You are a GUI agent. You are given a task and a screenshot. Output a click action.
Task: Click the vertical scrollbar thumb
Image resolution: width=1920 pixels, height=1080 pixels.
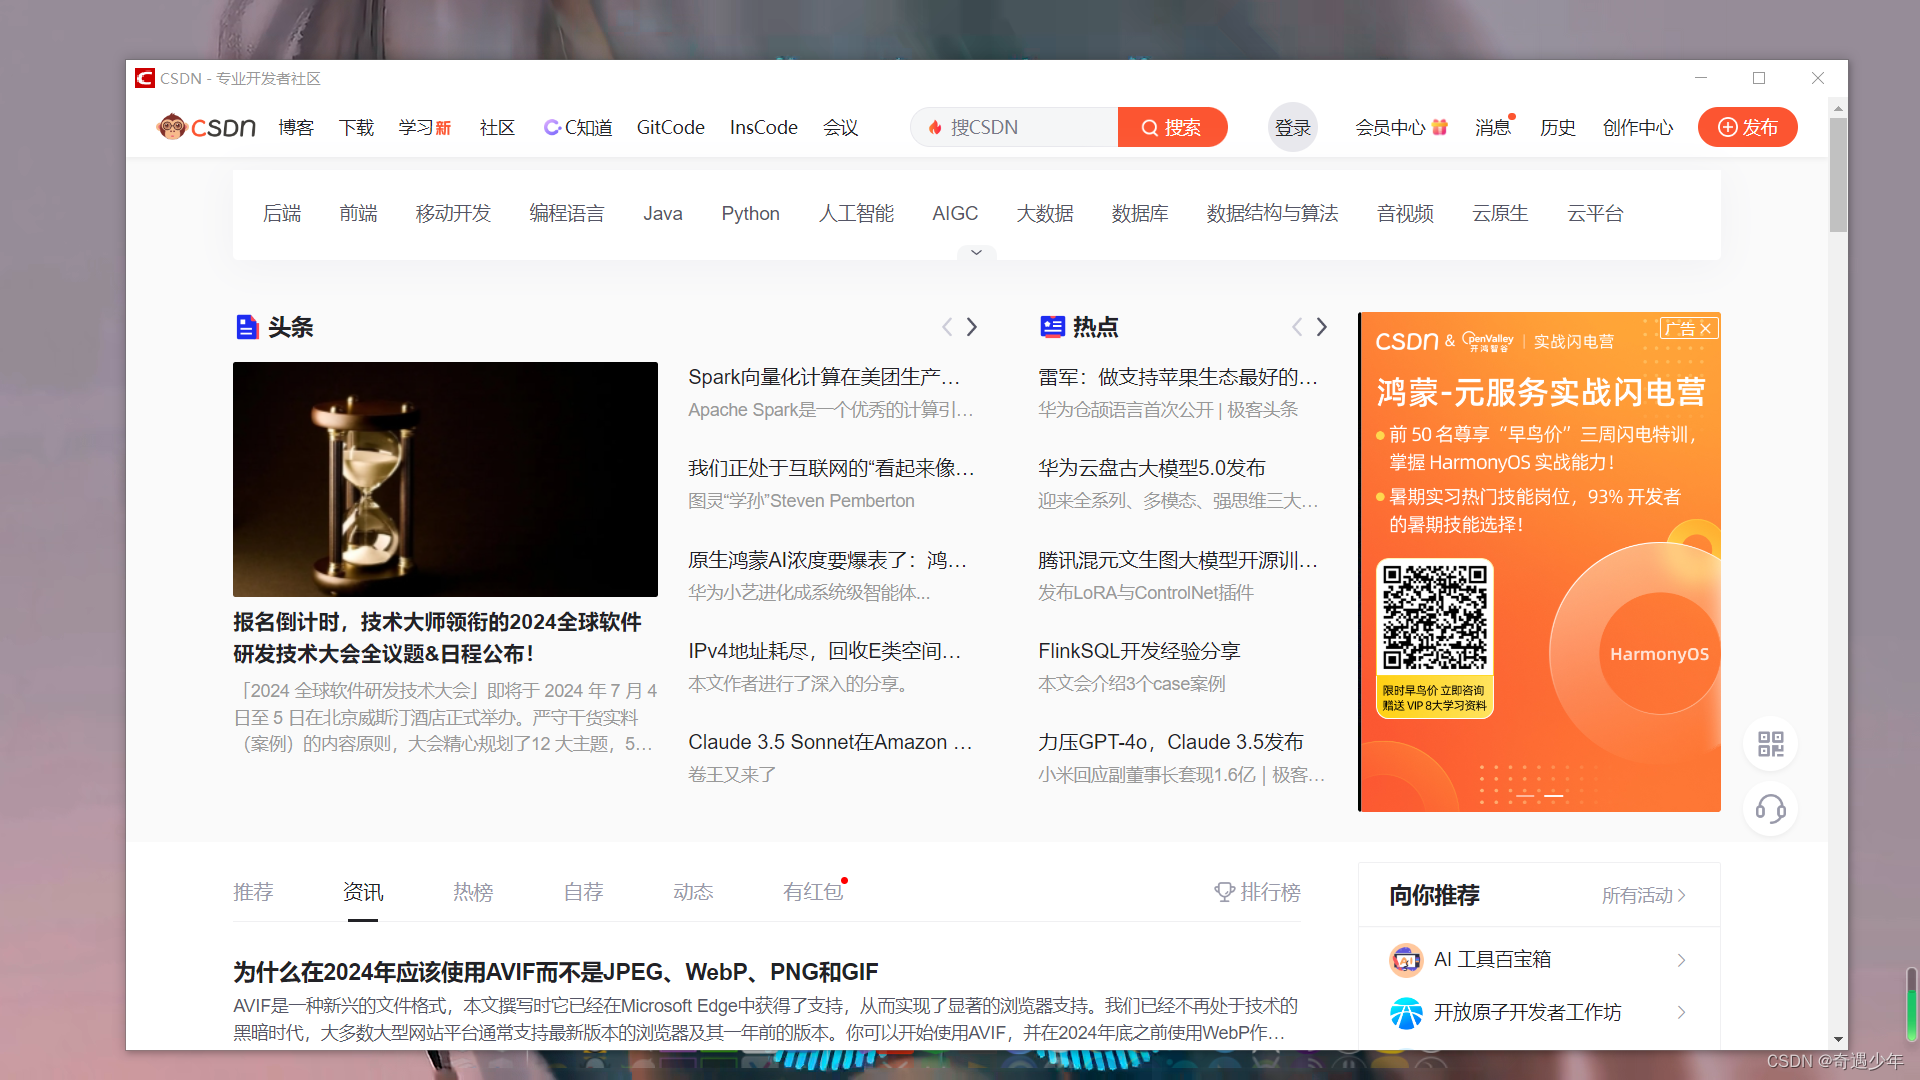[1838, 175]
